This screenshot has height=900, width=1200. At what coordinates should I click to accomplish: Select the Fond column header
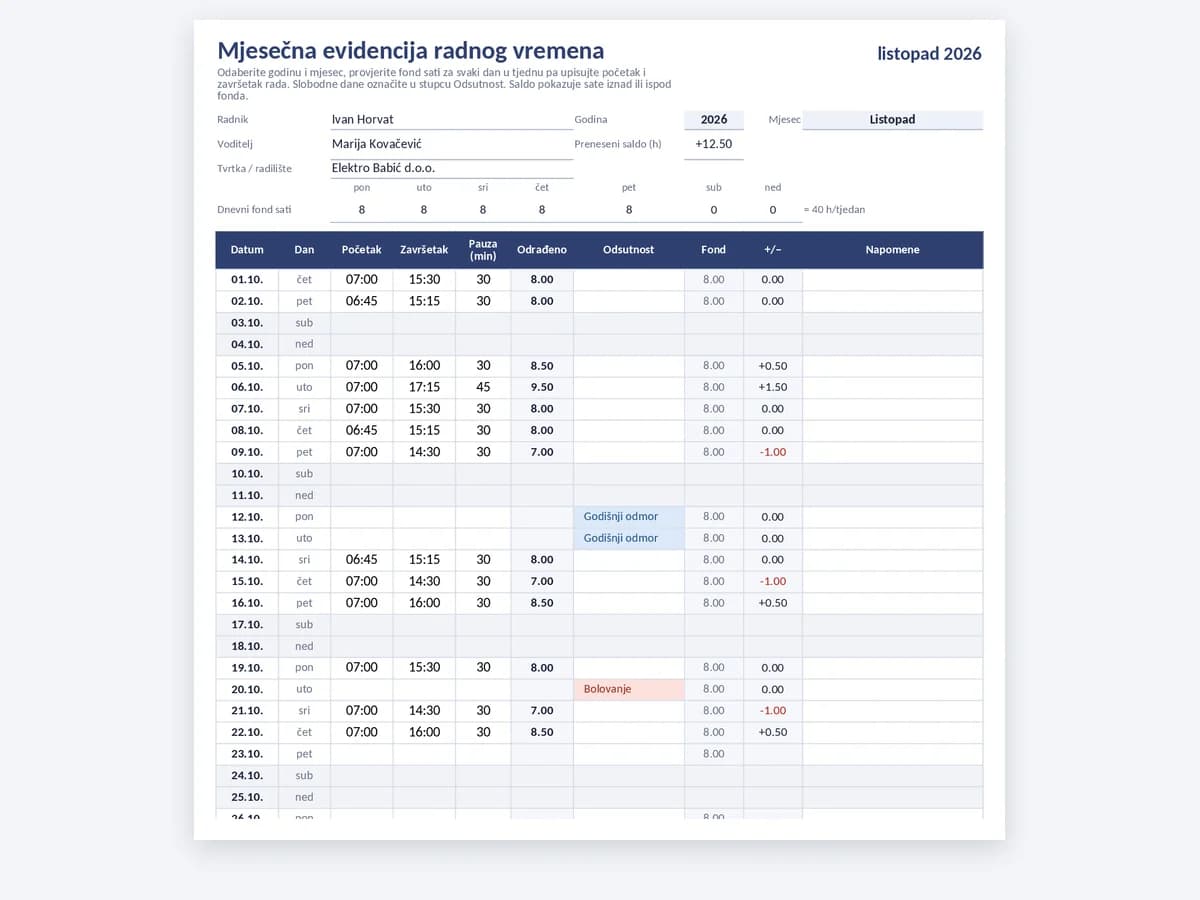point(714,250)
